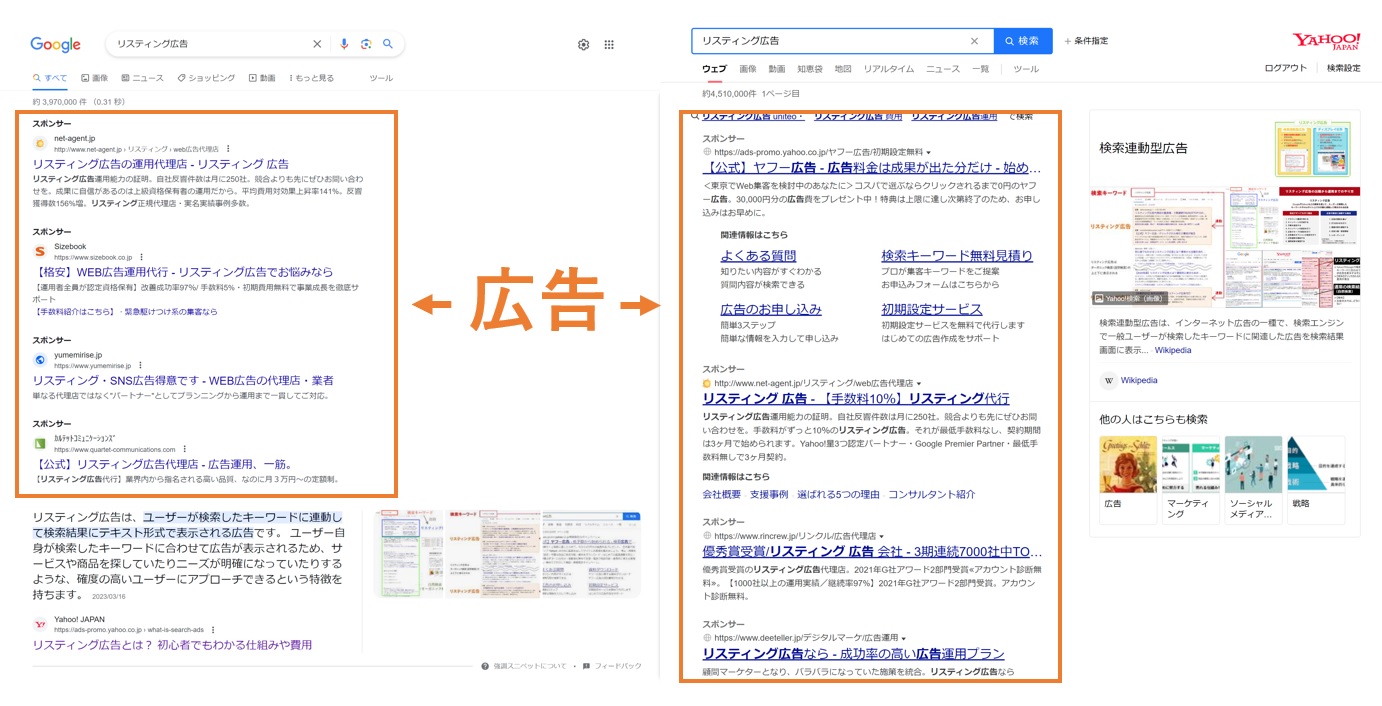Open Google settings gear
The width and height of the screenshot is (1382, 706).
584,44
